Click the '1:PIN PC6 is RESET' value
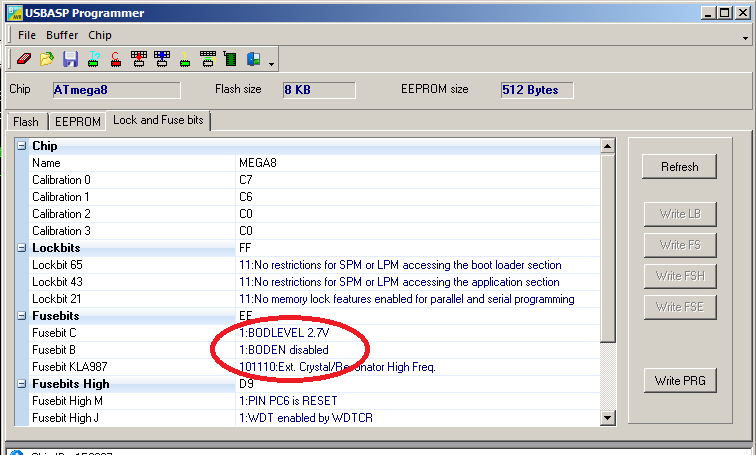Viewport: 756px width, 455px height. coord(288,401)
